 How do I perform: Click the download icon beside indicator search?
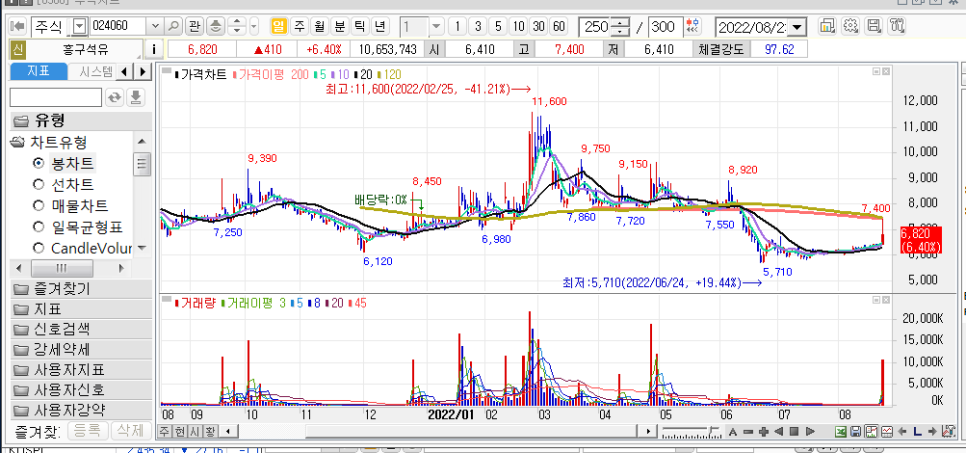coord(136,97)
